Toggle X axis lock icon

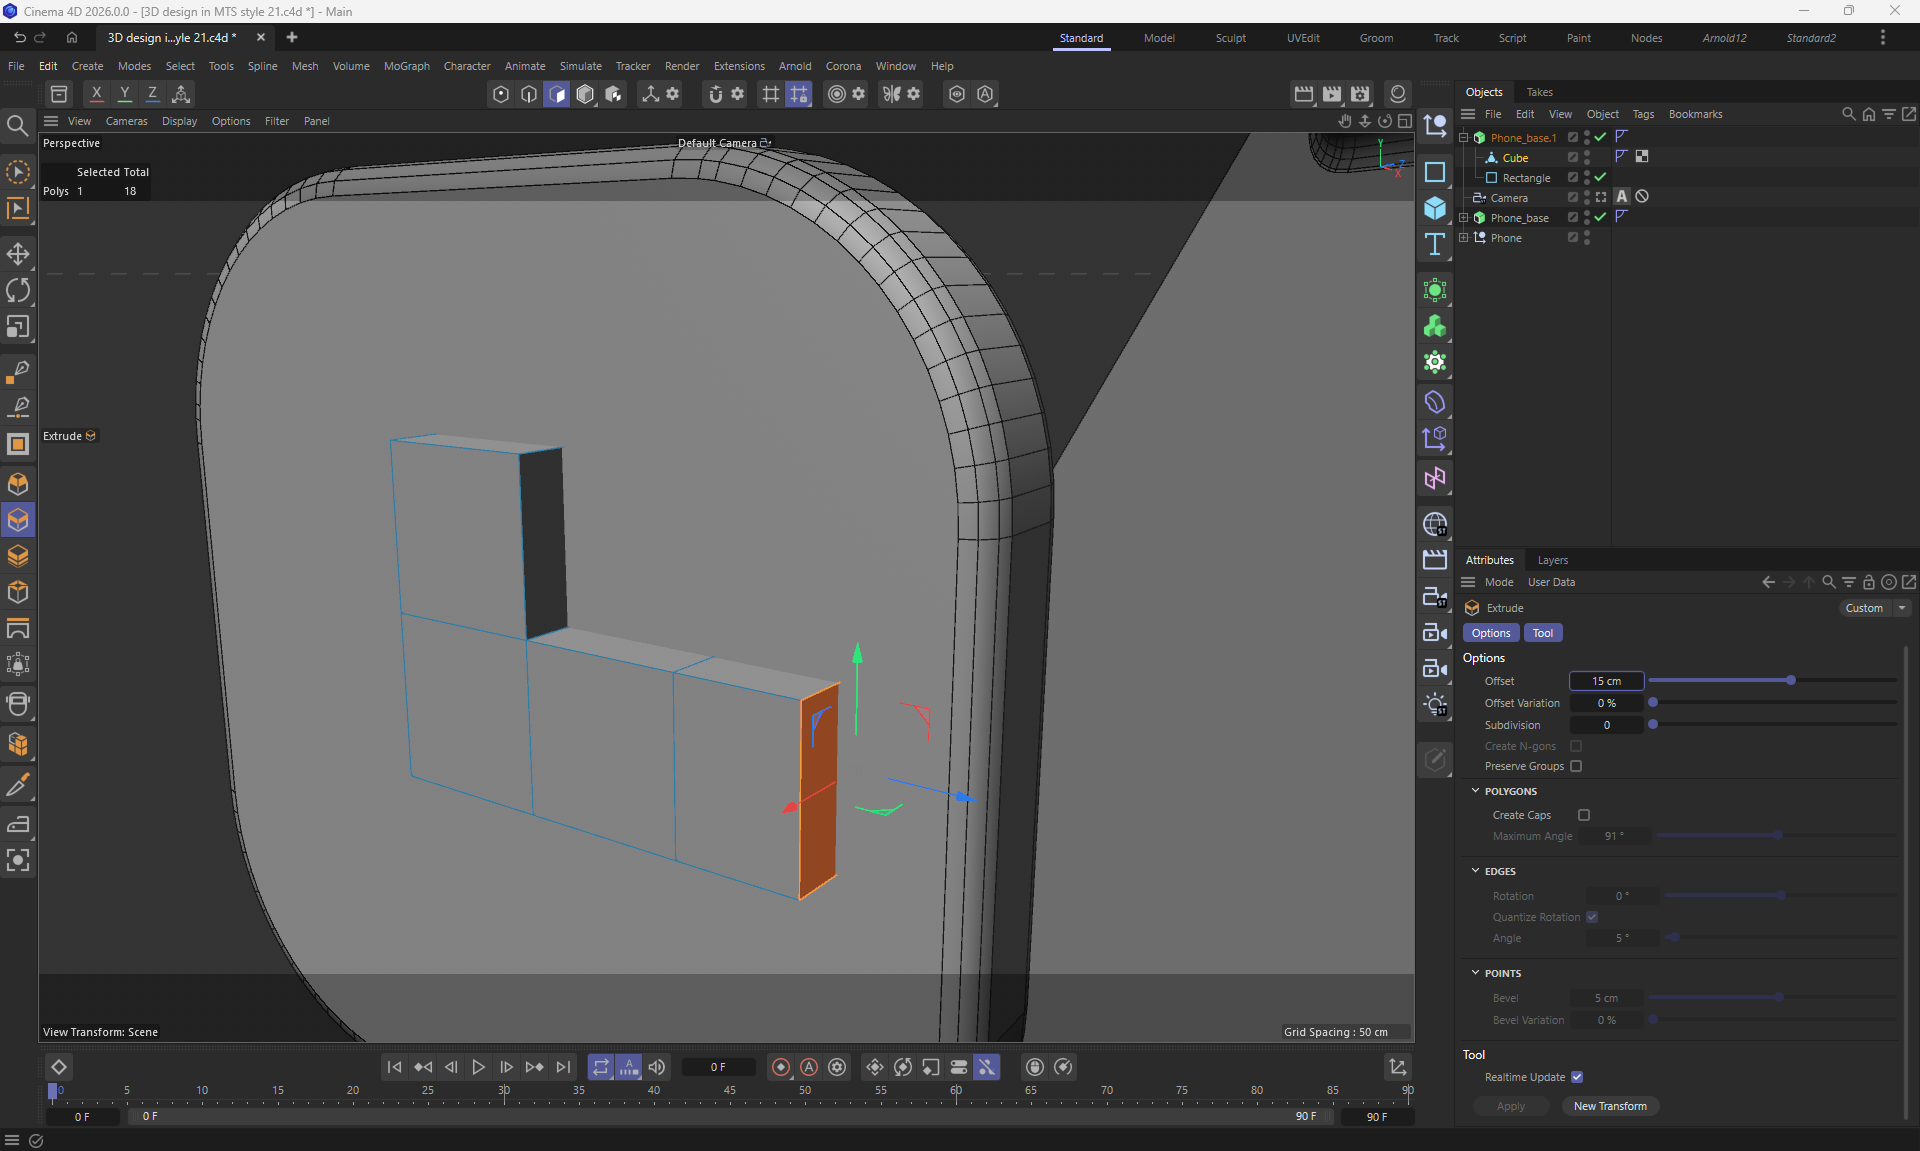pyautogui.click(x=96, y=94)
